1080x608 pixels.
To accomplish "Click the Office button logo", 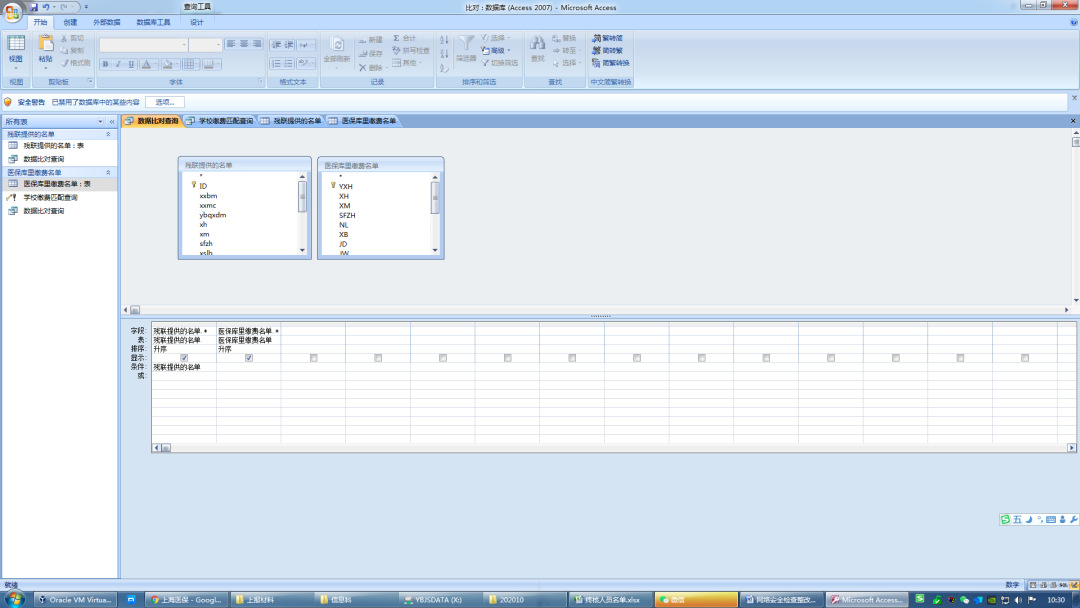I will click(13, 12).
